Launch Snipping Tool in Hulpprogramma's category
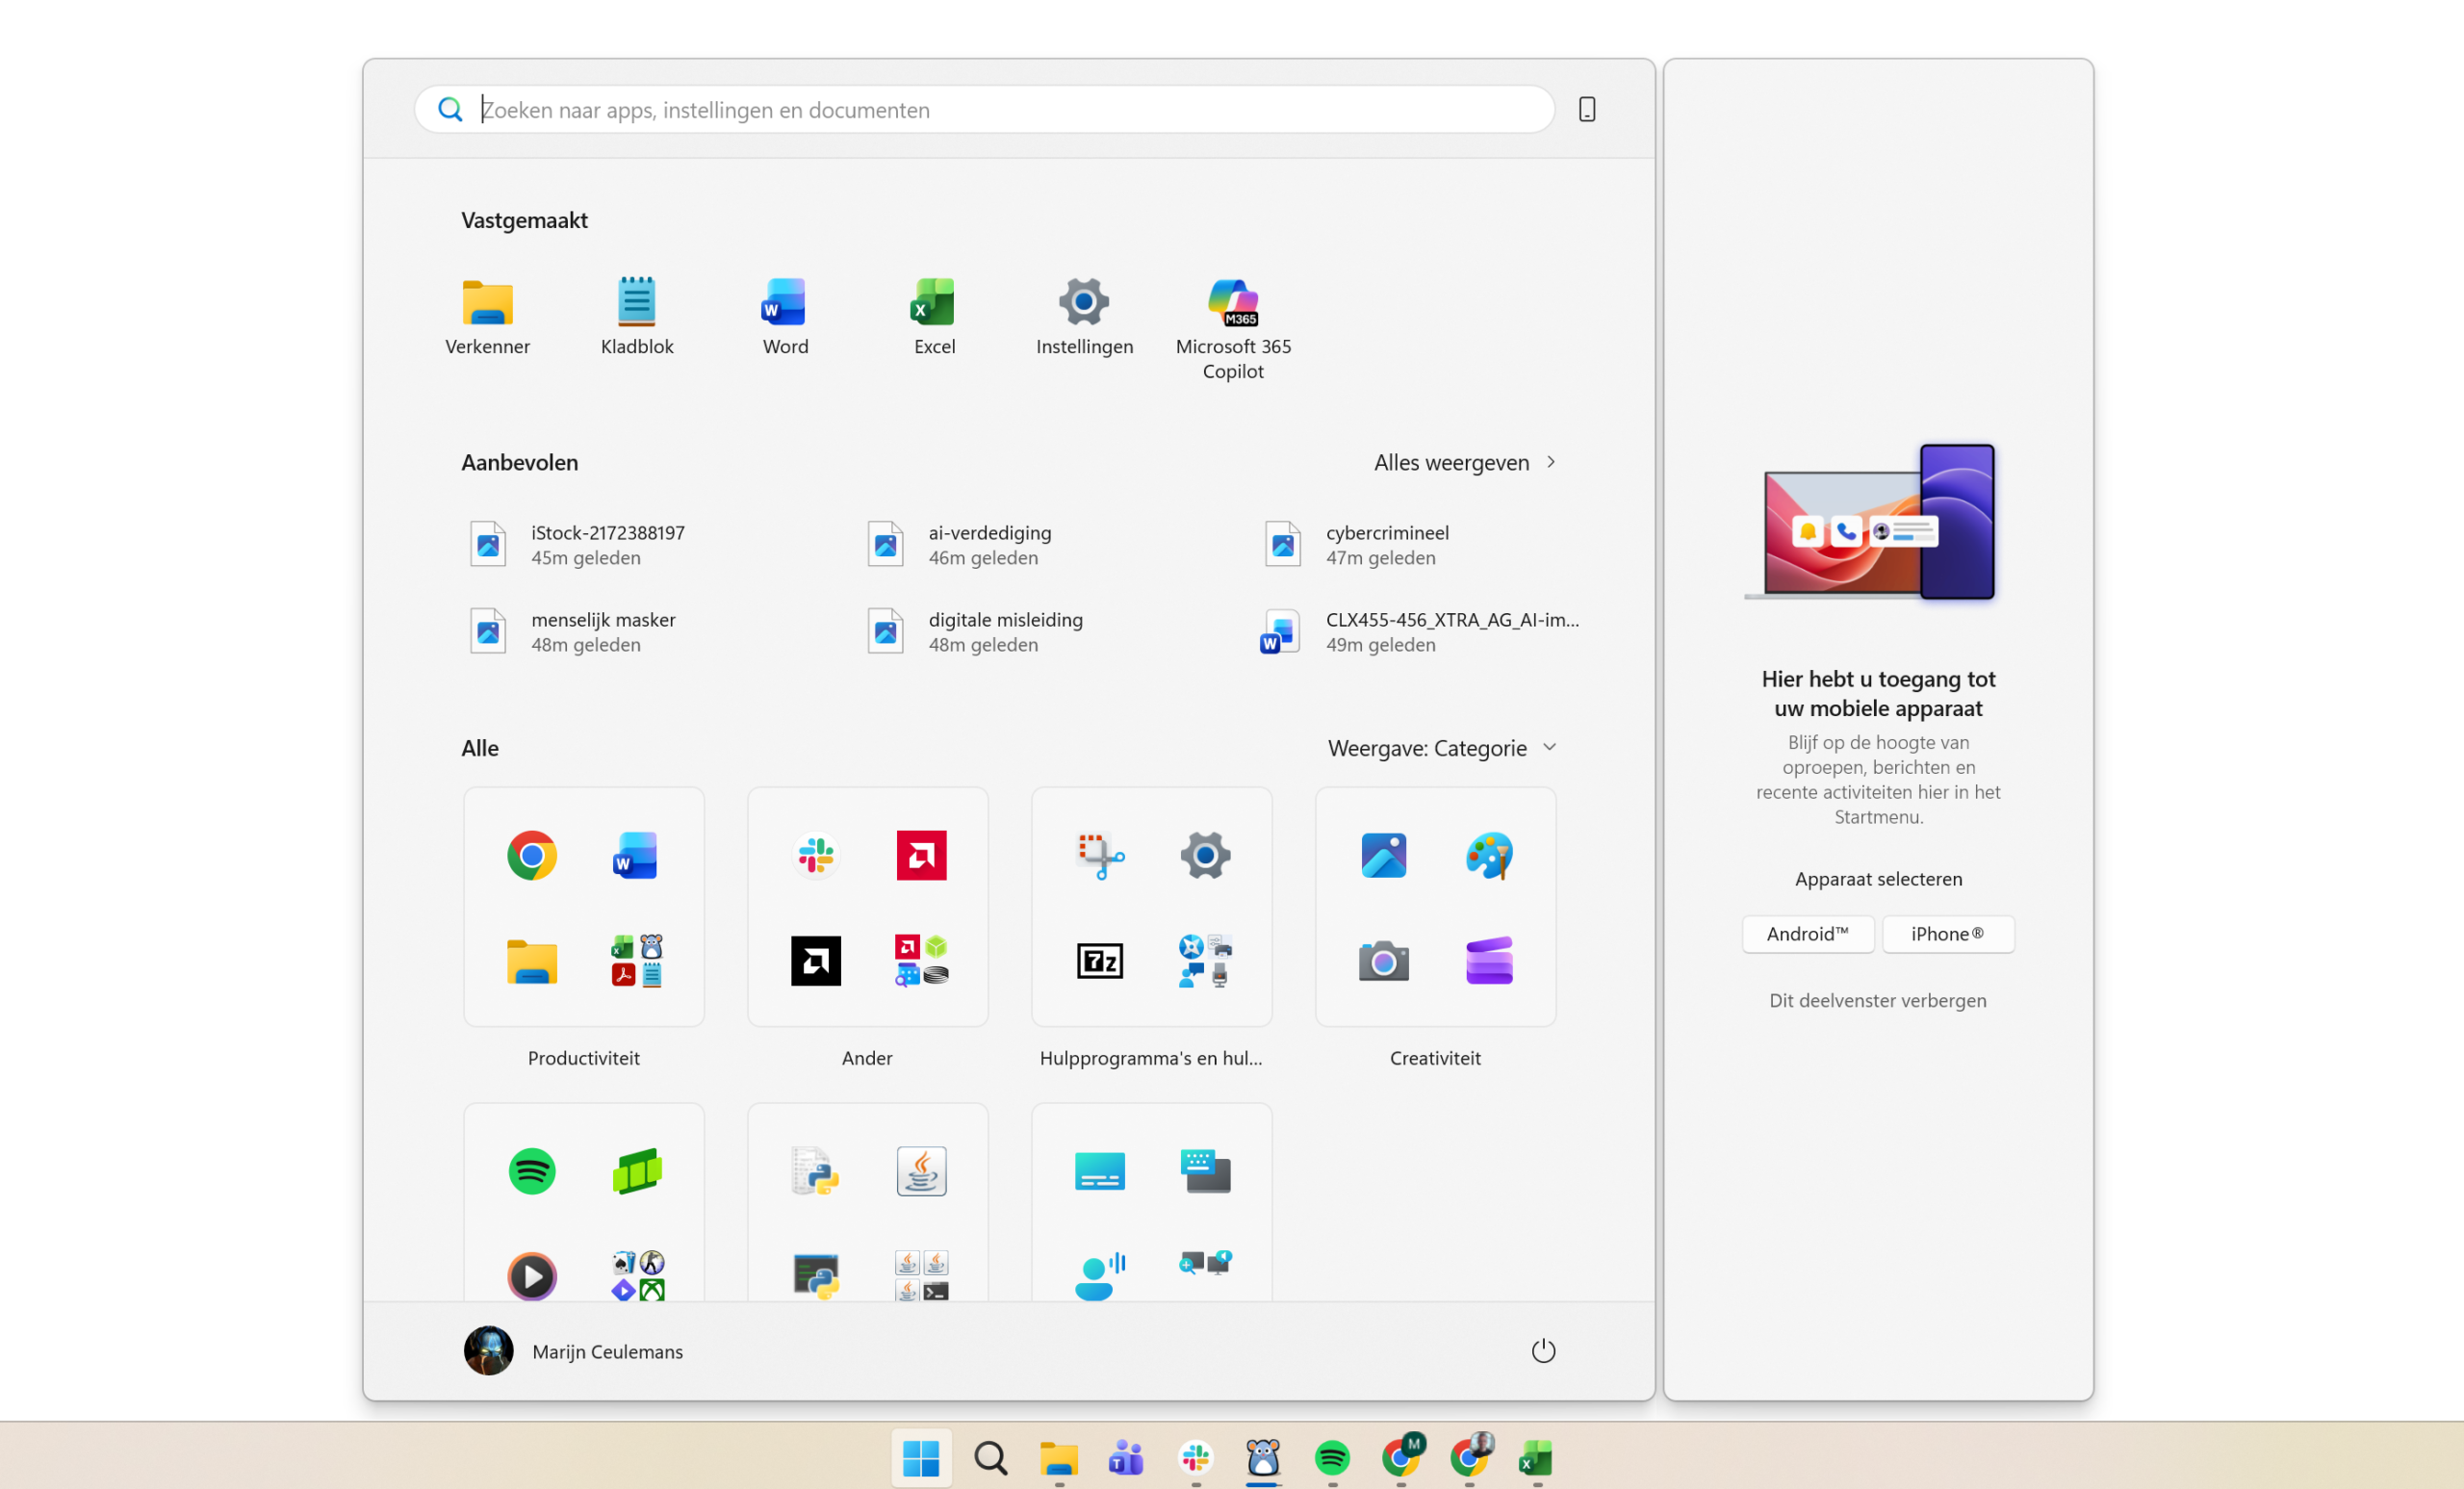 pos(1099,855)
